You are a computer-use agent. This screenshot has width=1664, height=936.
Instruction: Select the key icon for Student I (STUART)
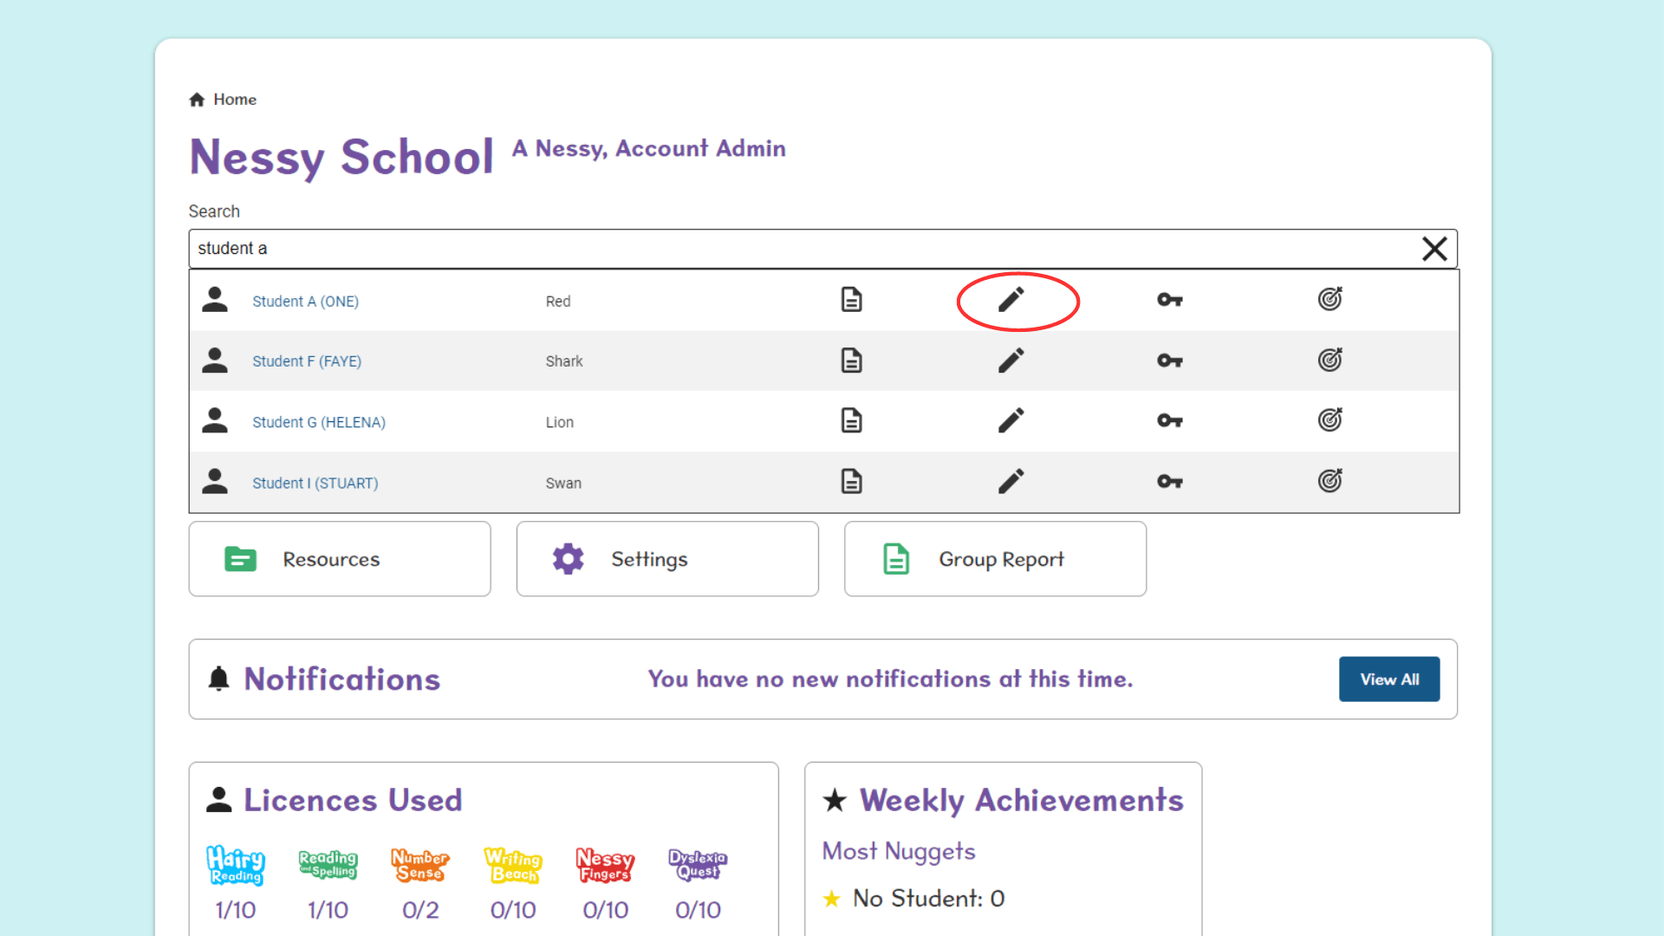click(x=1170, y=481)
